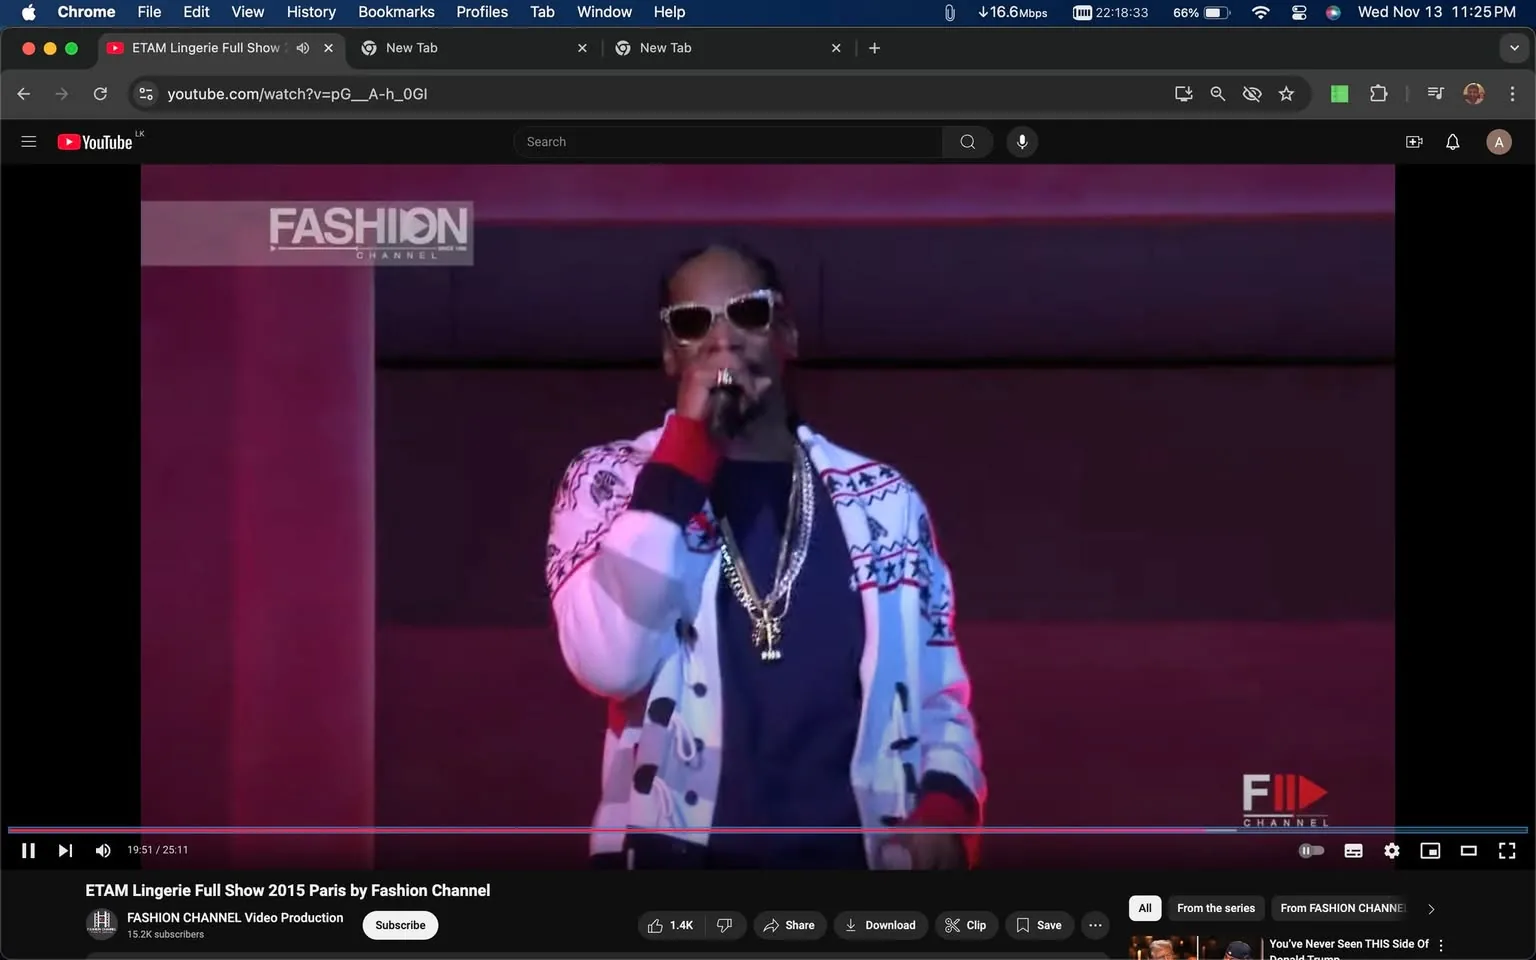Open YouTube notifications bell
Viewport: 1536px width, 960px height.
click(1451, 141)
